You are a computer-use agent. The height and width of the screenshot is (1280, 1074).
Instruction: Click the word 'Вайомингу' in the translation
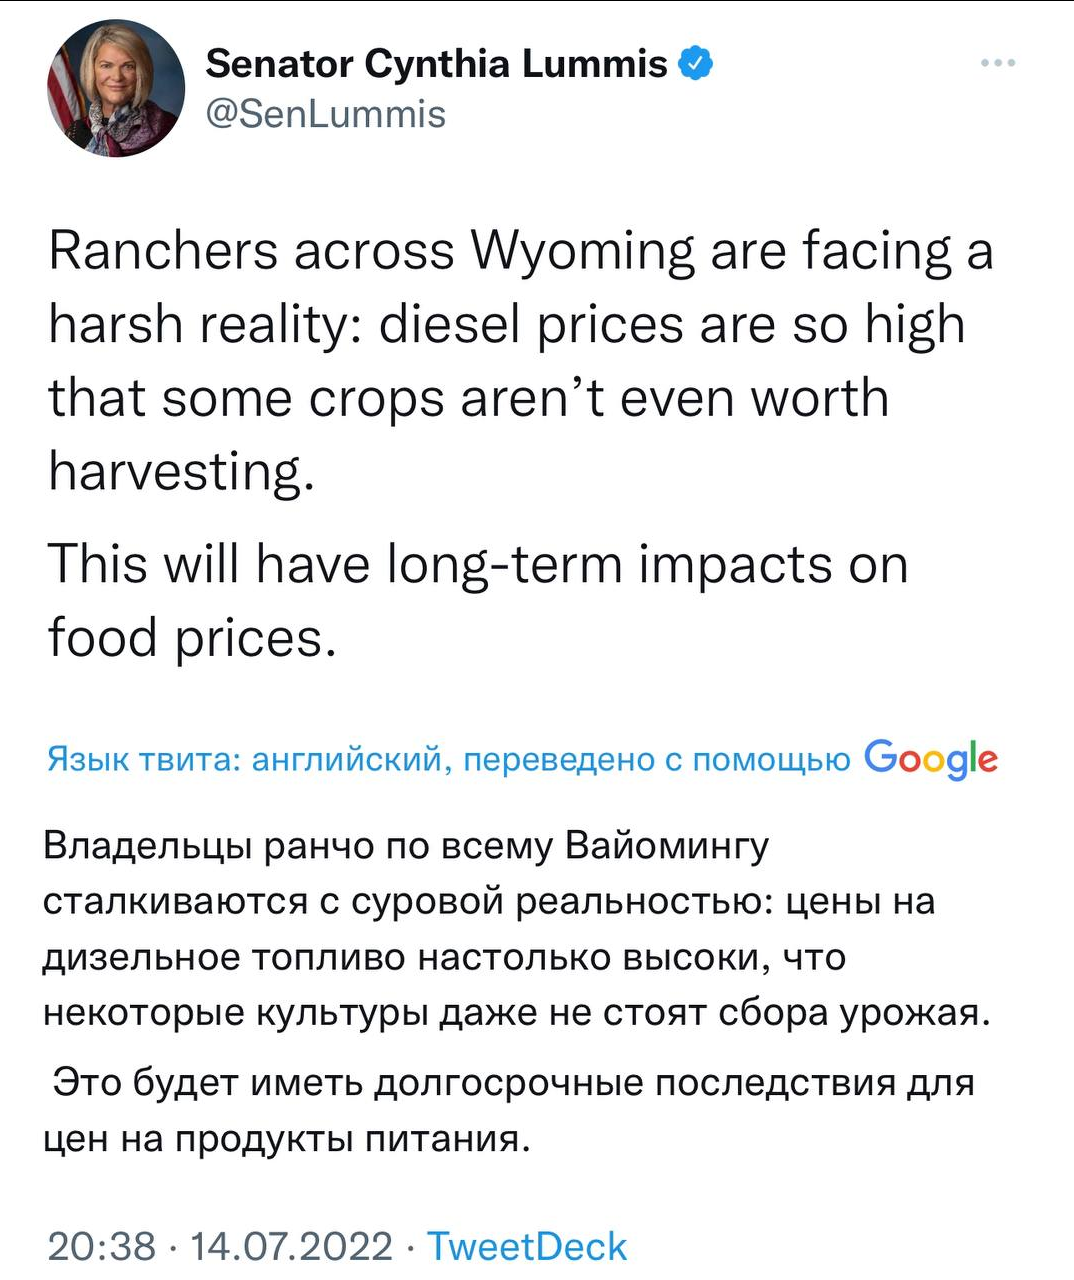667,847
